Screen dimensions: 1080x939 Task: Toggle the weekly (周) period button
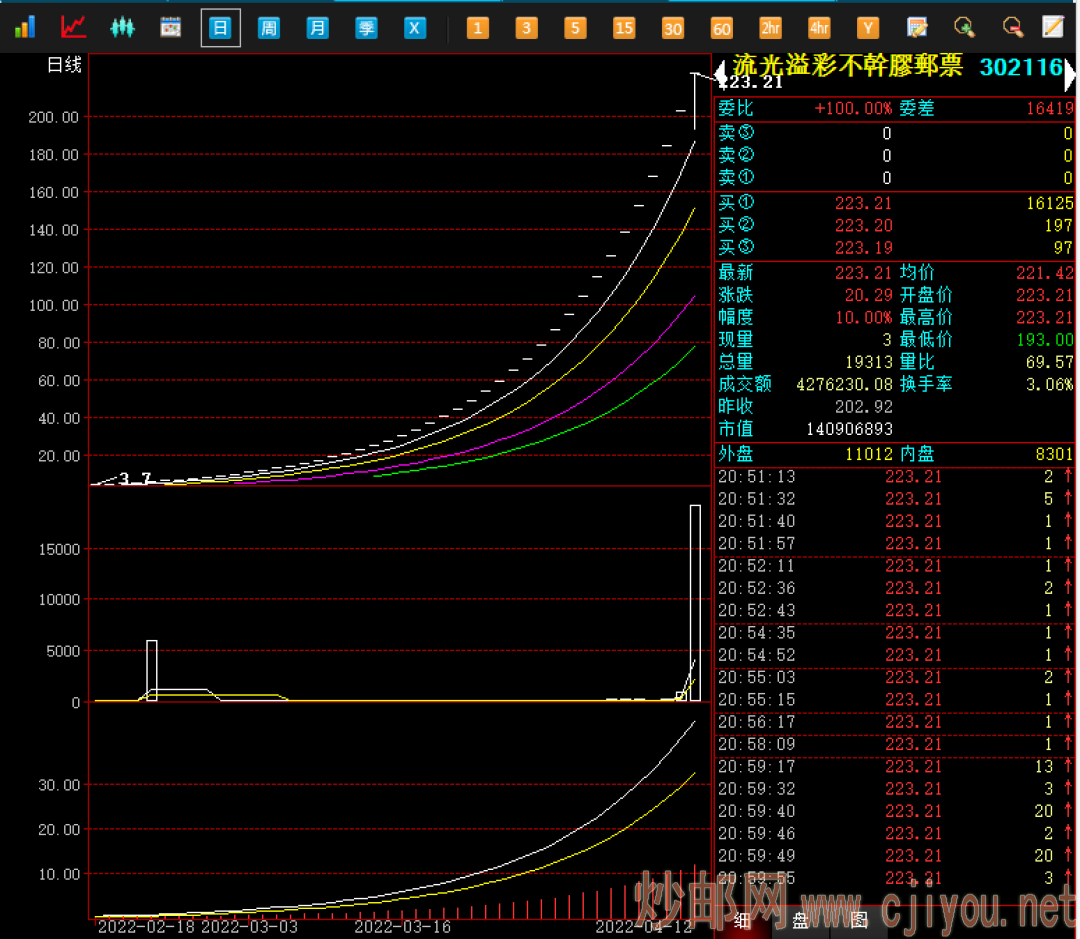(269, 27)
